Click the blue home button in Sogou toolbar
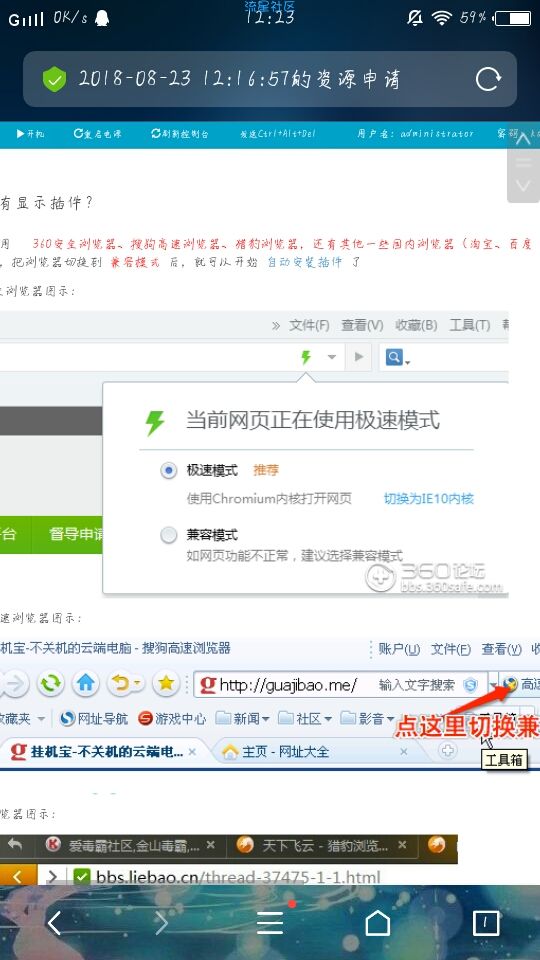The image size is (540, 960). [x=86, y=683]
